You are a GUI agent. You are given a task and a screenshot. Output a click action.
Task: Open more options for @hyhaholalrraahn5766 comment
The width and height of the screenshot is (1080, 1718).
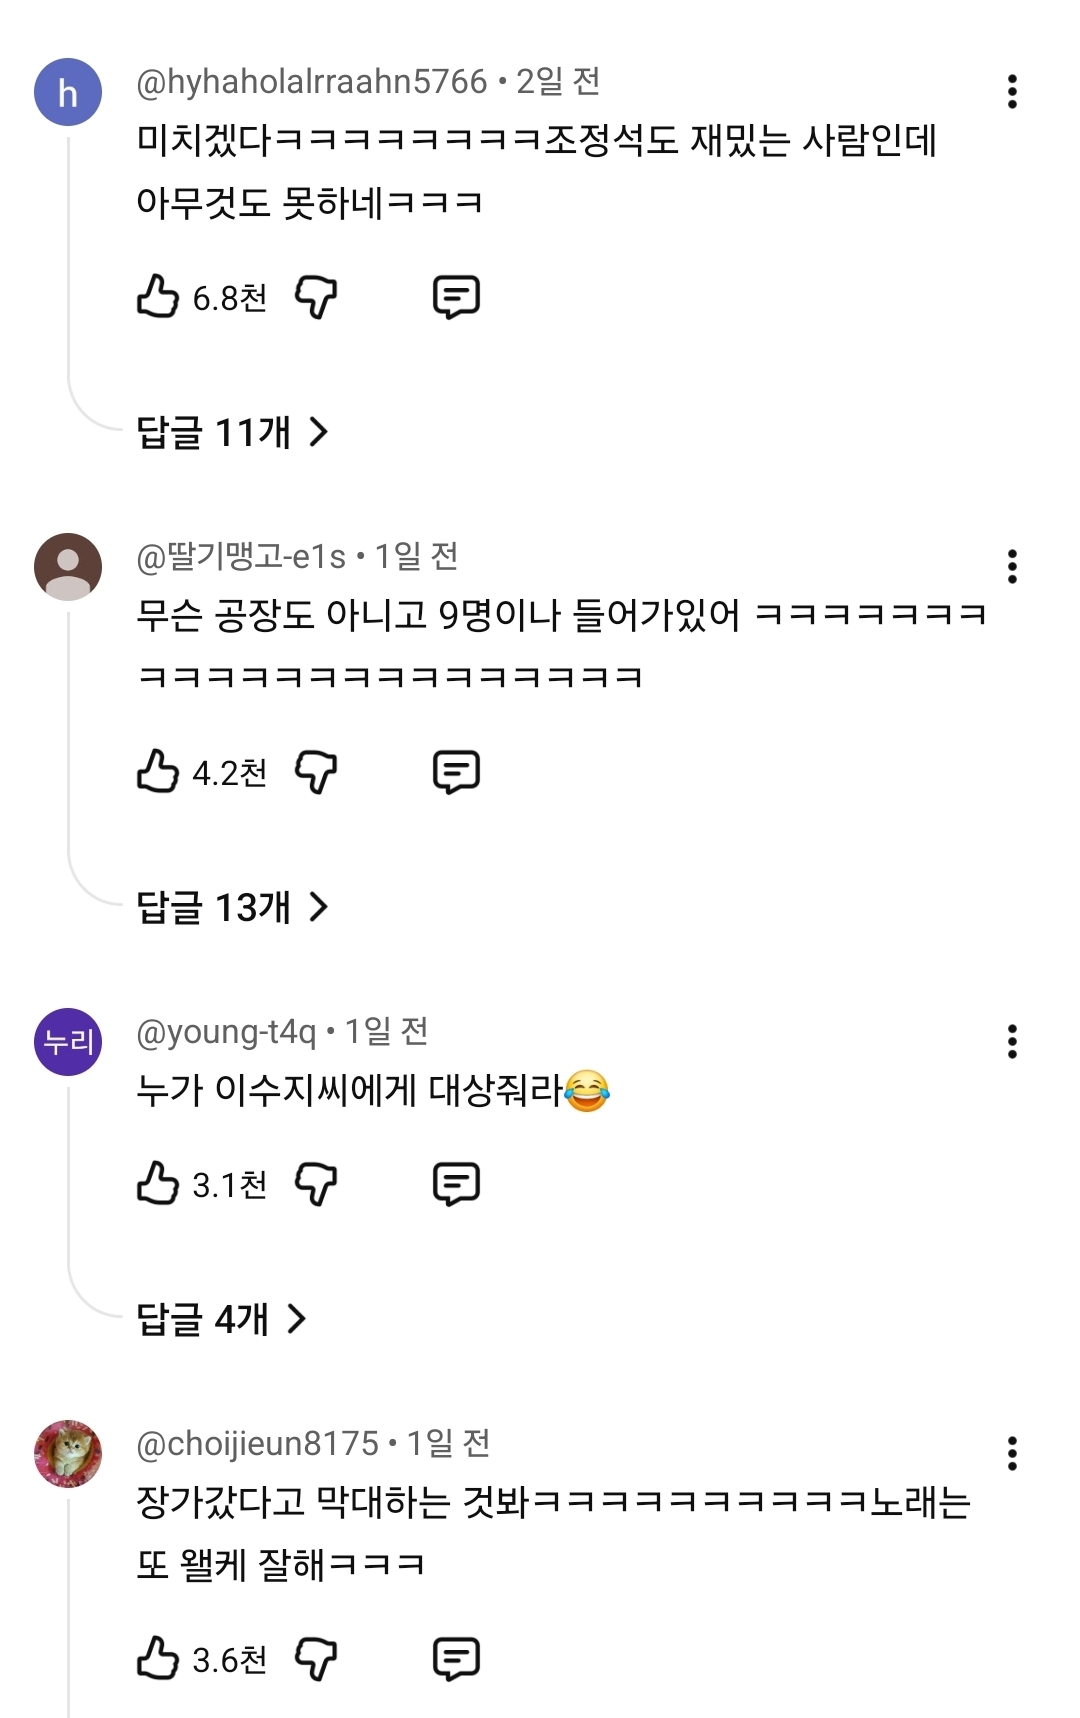(1012, 91)
